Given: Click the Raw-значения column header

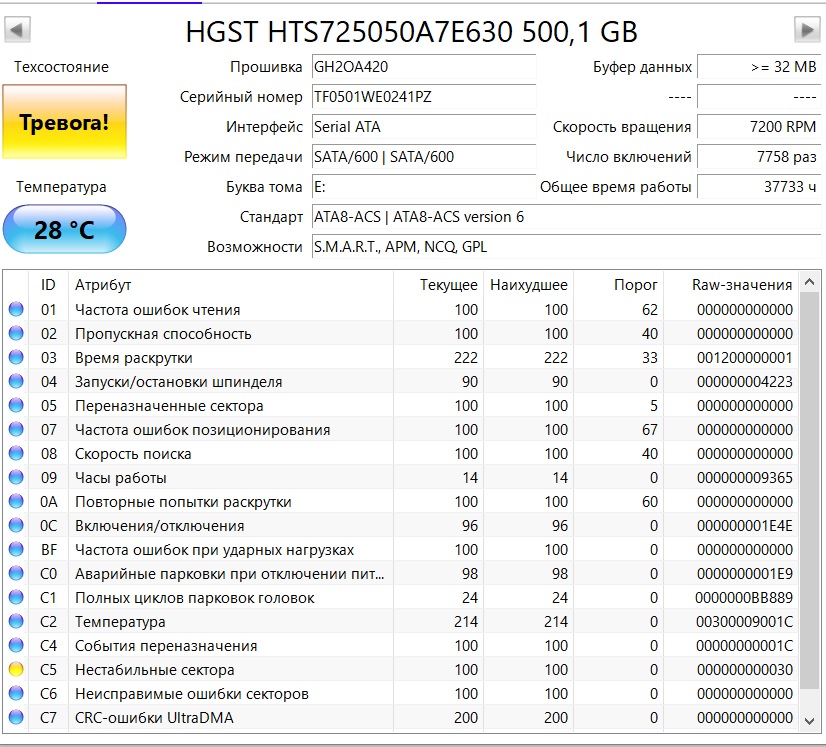Looking at the screenshot, I should tap(741, 285).
